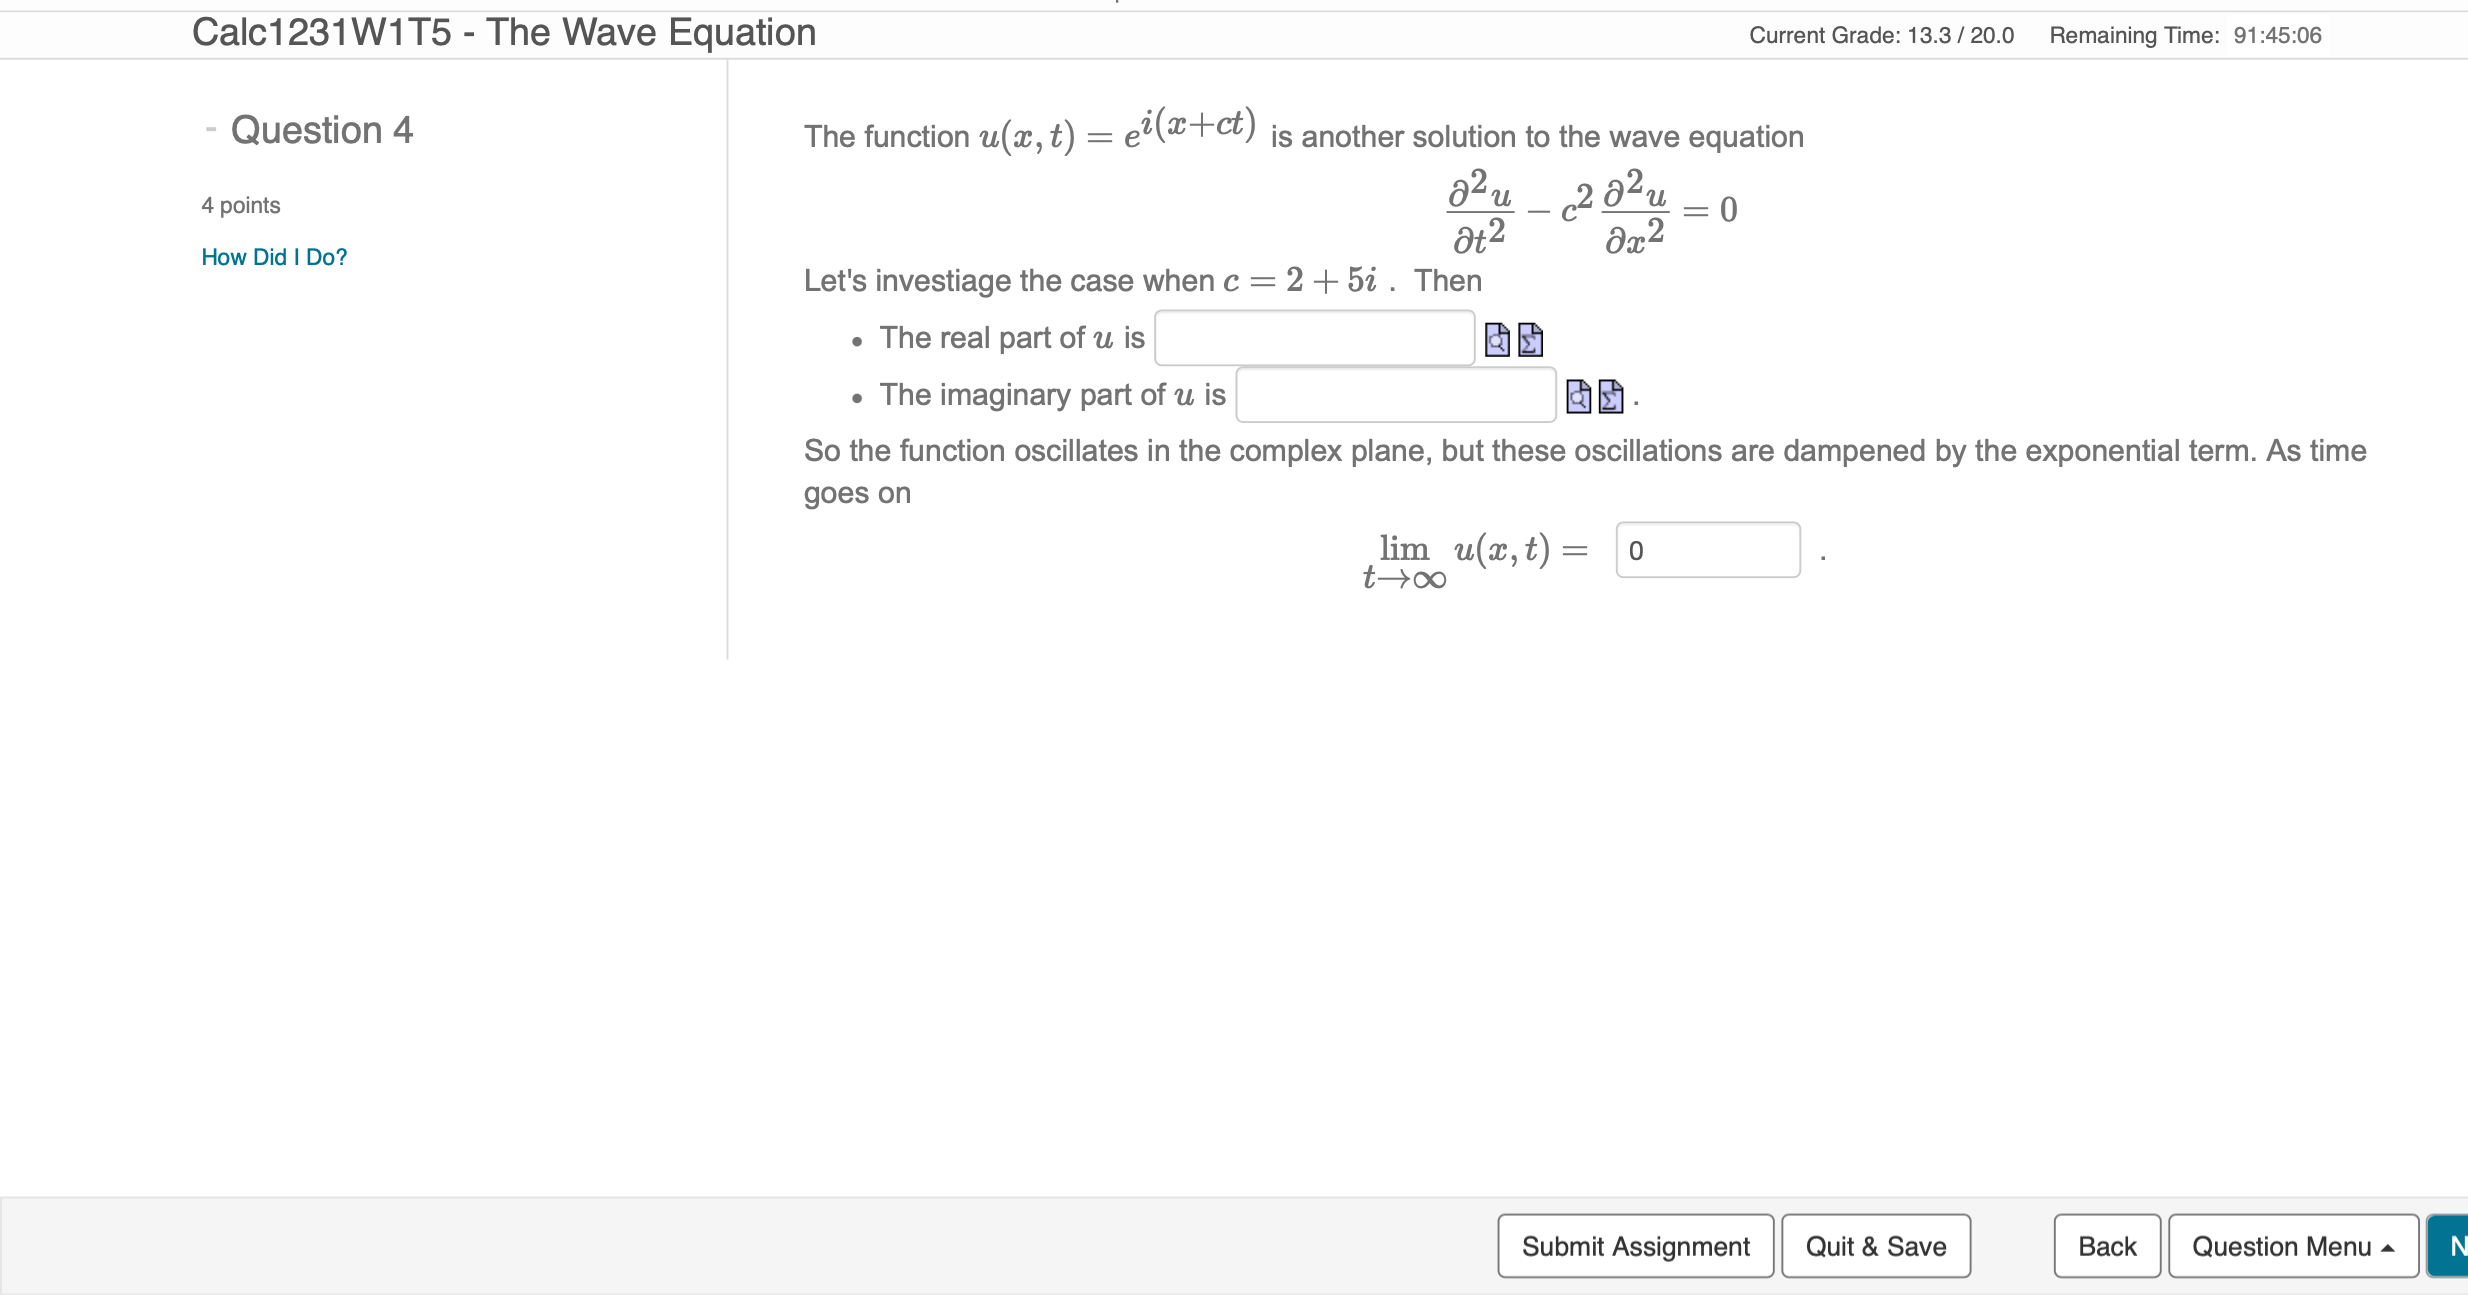Click the Remaining Time display
Image resolution: width=2468 pixels, height=1295 pixels.
point(2184,35)
